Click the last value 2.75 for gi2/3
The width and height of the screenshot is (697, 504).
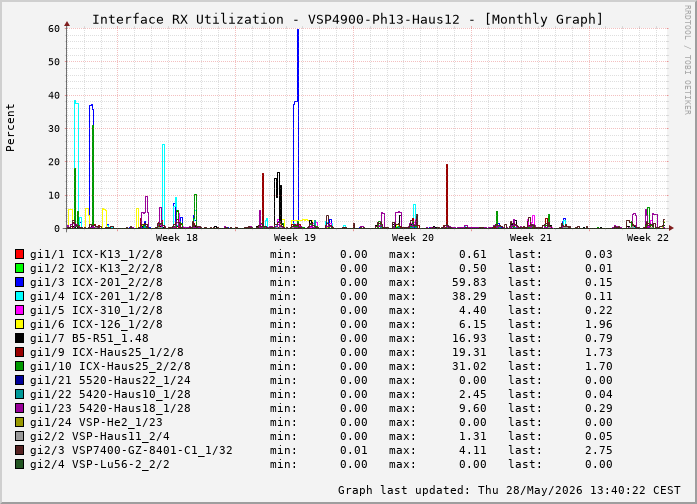click(x=598, y=450)
